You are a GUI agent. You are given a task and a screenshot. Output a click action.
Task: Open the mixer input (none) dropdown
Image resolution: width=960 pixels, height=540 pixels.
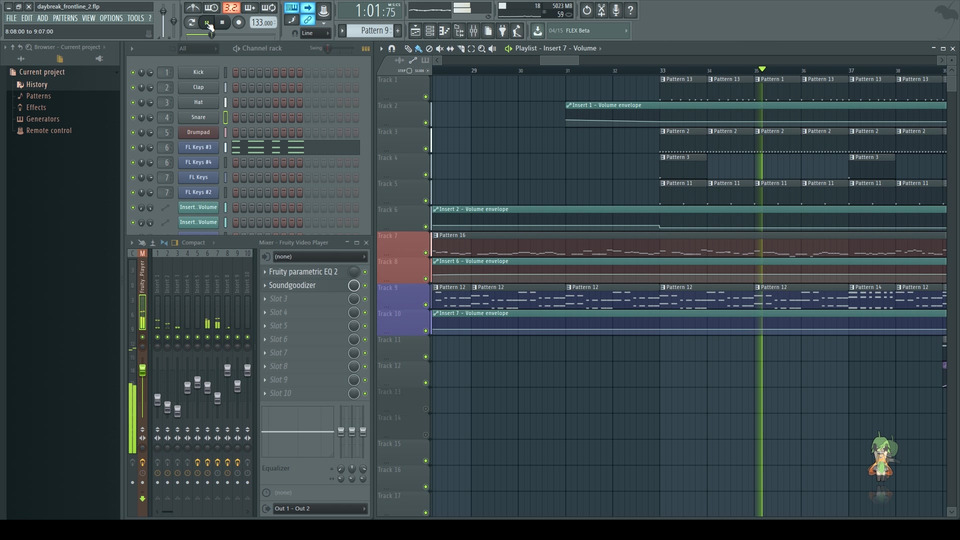320,257
